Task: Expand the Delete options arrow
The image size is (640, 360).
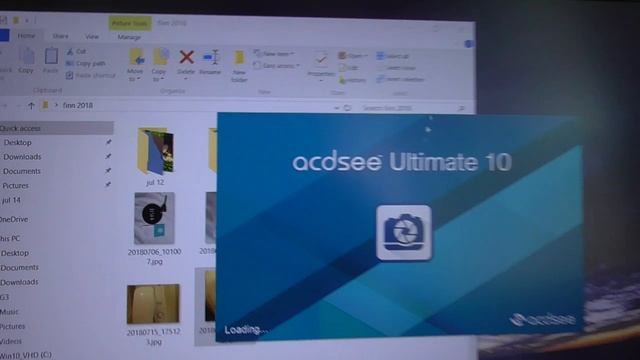Action: point(186,79)
